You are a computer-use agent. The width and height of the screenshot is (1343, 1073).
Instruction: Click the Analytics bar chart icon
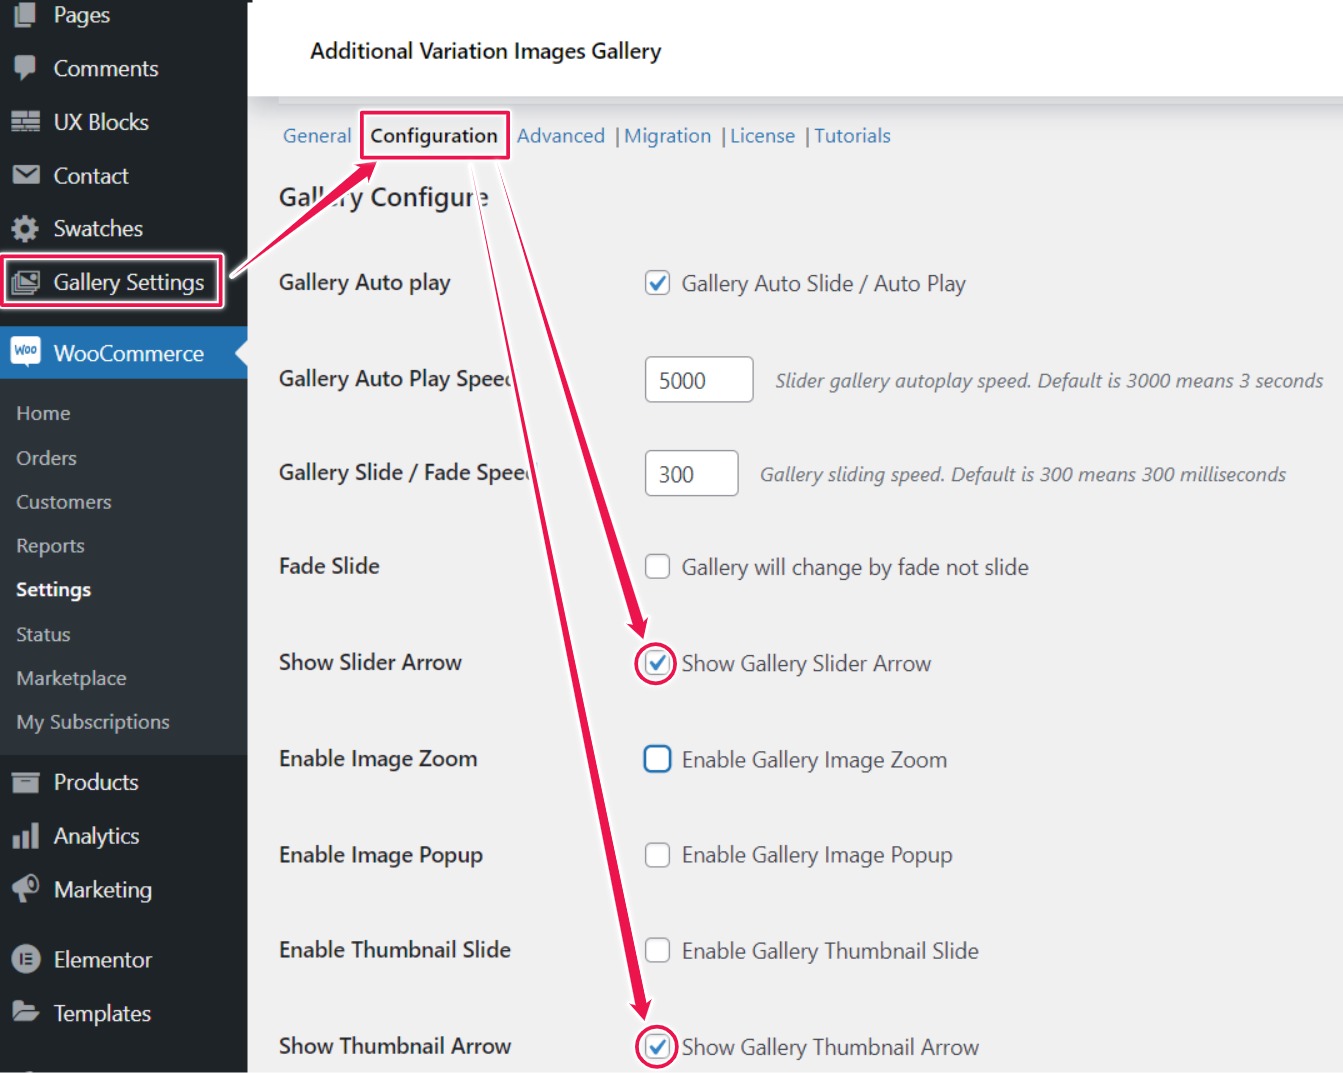coord(25,835)
